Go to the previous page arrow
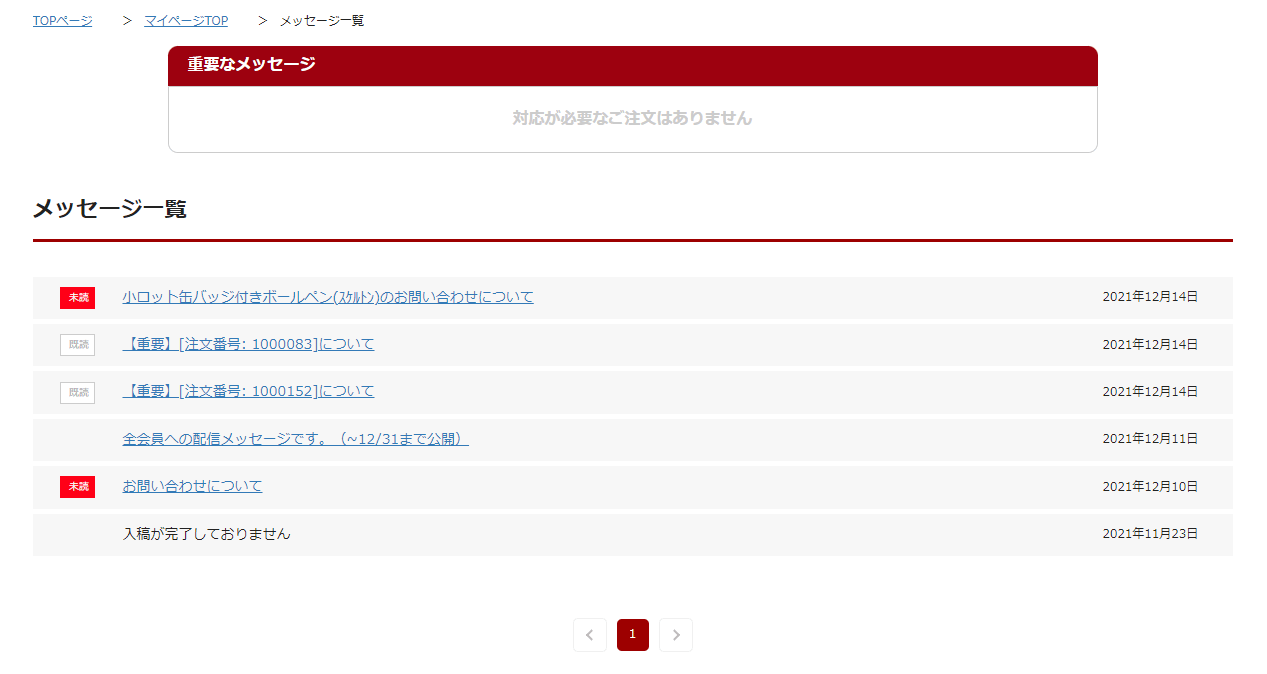 click(589, 635)
